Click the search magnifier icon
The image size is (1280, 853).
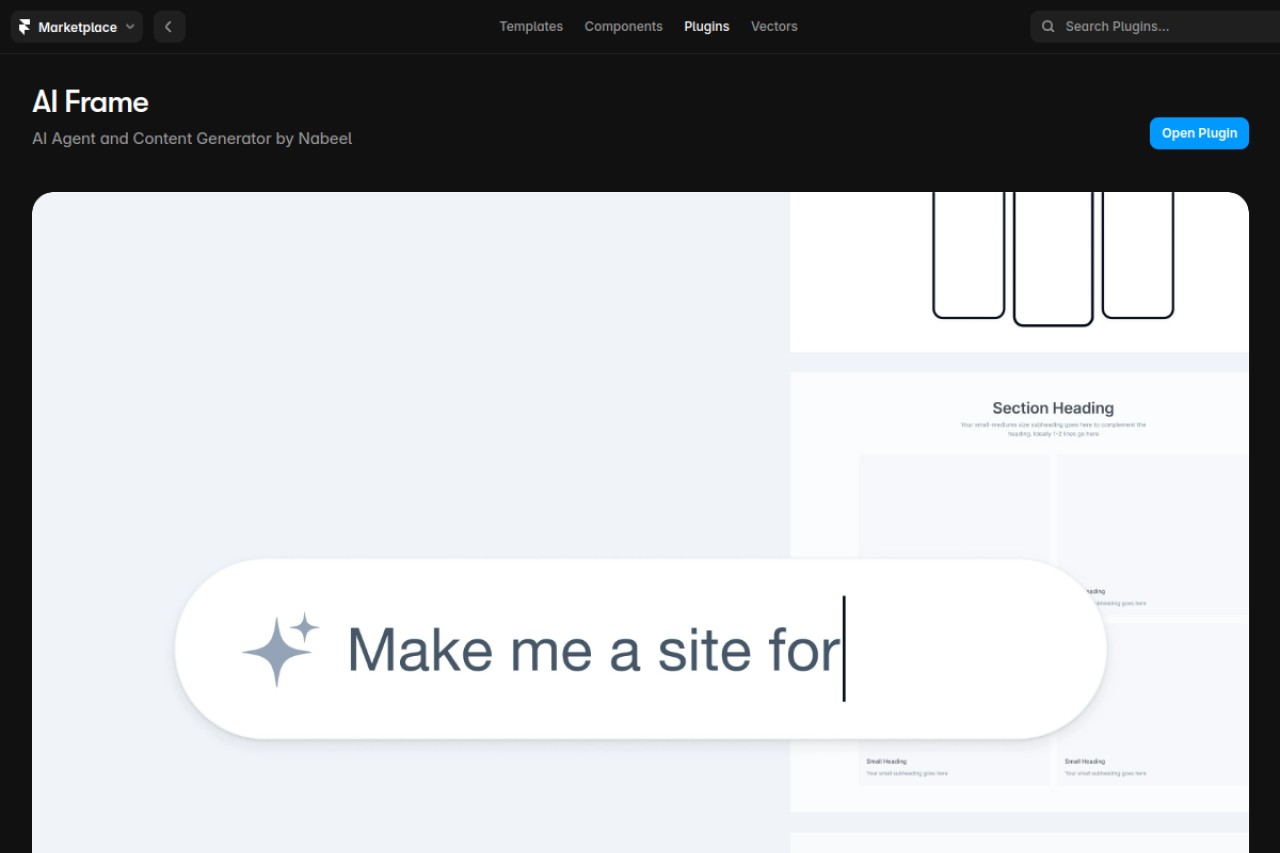pos(1048,27)
